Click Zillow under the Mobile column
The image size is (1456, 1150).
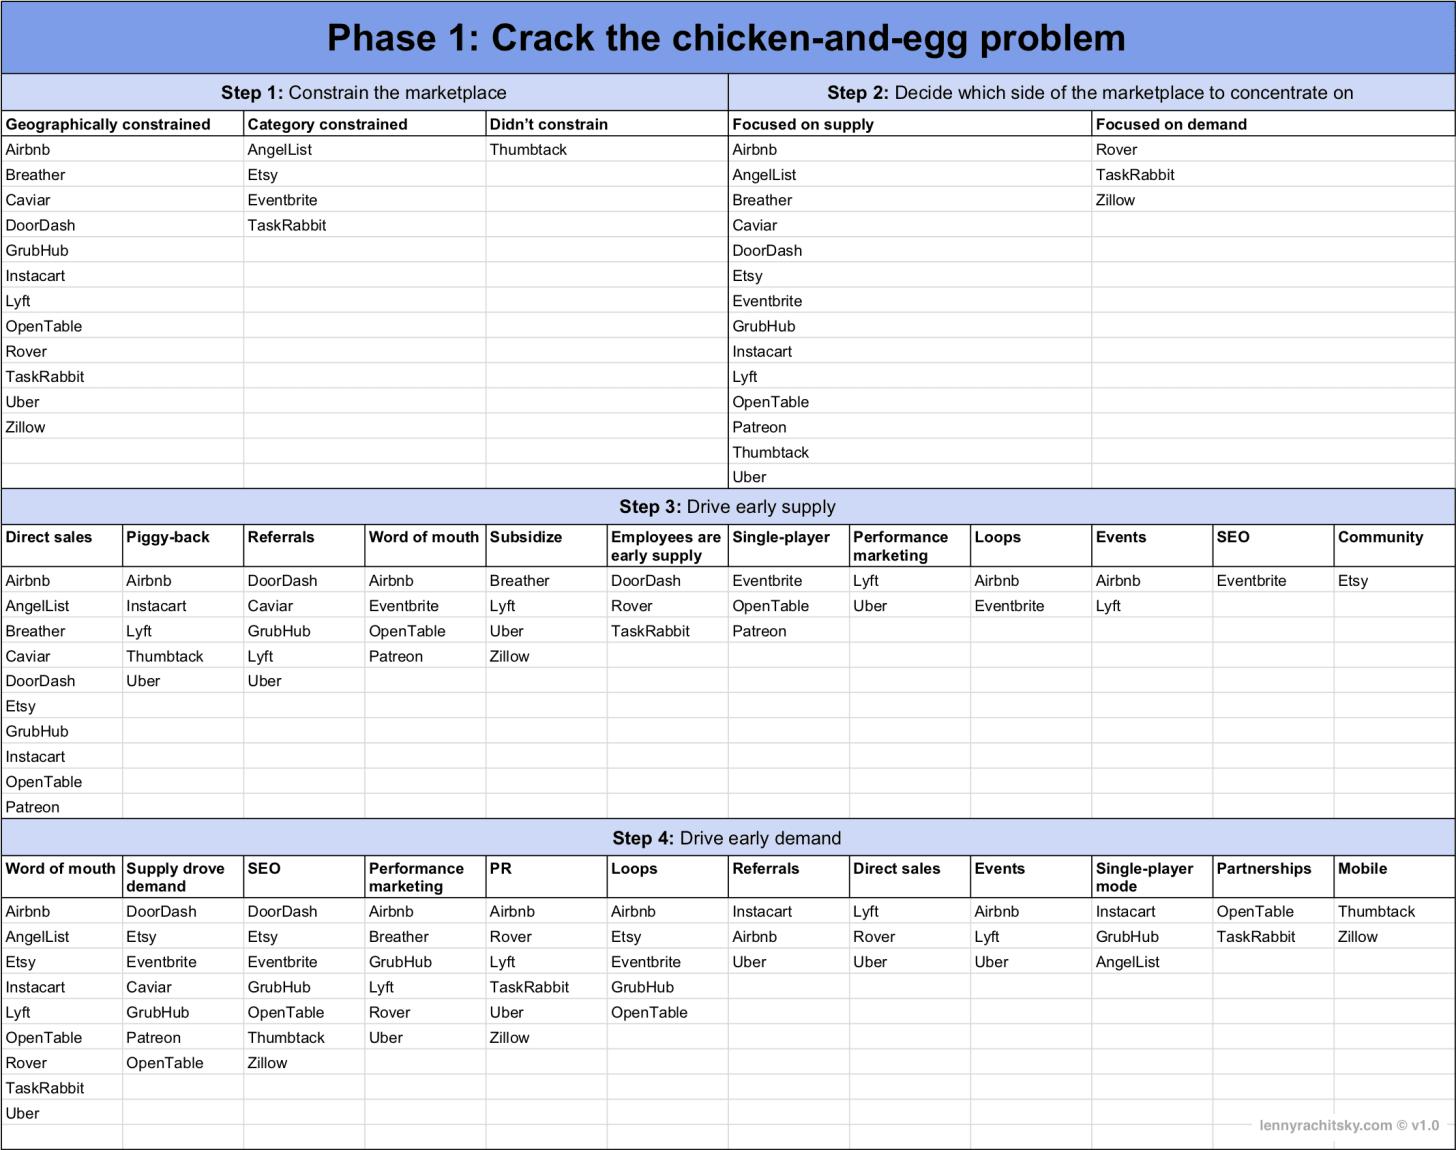click(x=1357, y=937)
